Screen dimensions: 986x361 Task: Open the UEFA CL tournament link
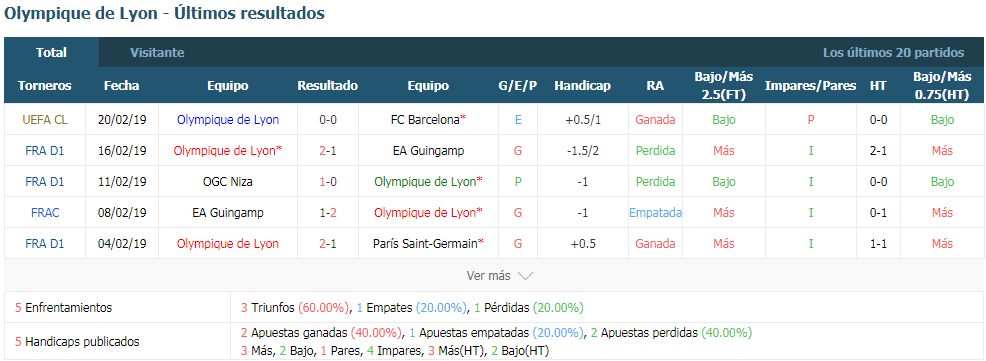click(45, 119)
